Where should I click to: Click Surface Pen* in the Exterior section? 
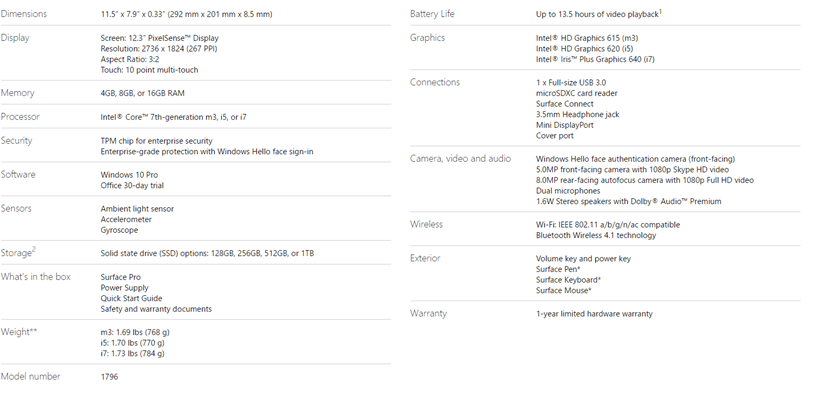pyautogui.click(x=558, y=269)
